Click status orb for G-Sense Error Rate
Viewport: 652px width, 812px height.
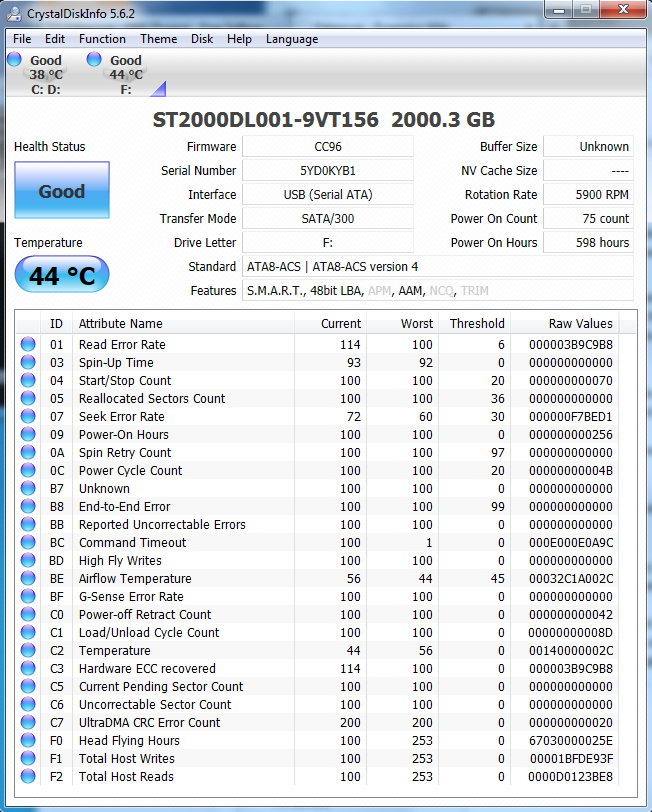28,596
